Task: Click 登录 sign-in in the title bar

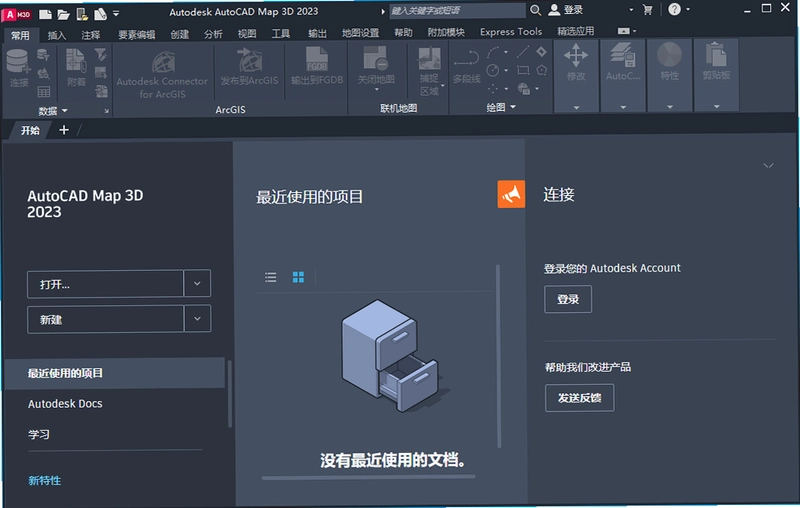Action: tap(566, 10)
